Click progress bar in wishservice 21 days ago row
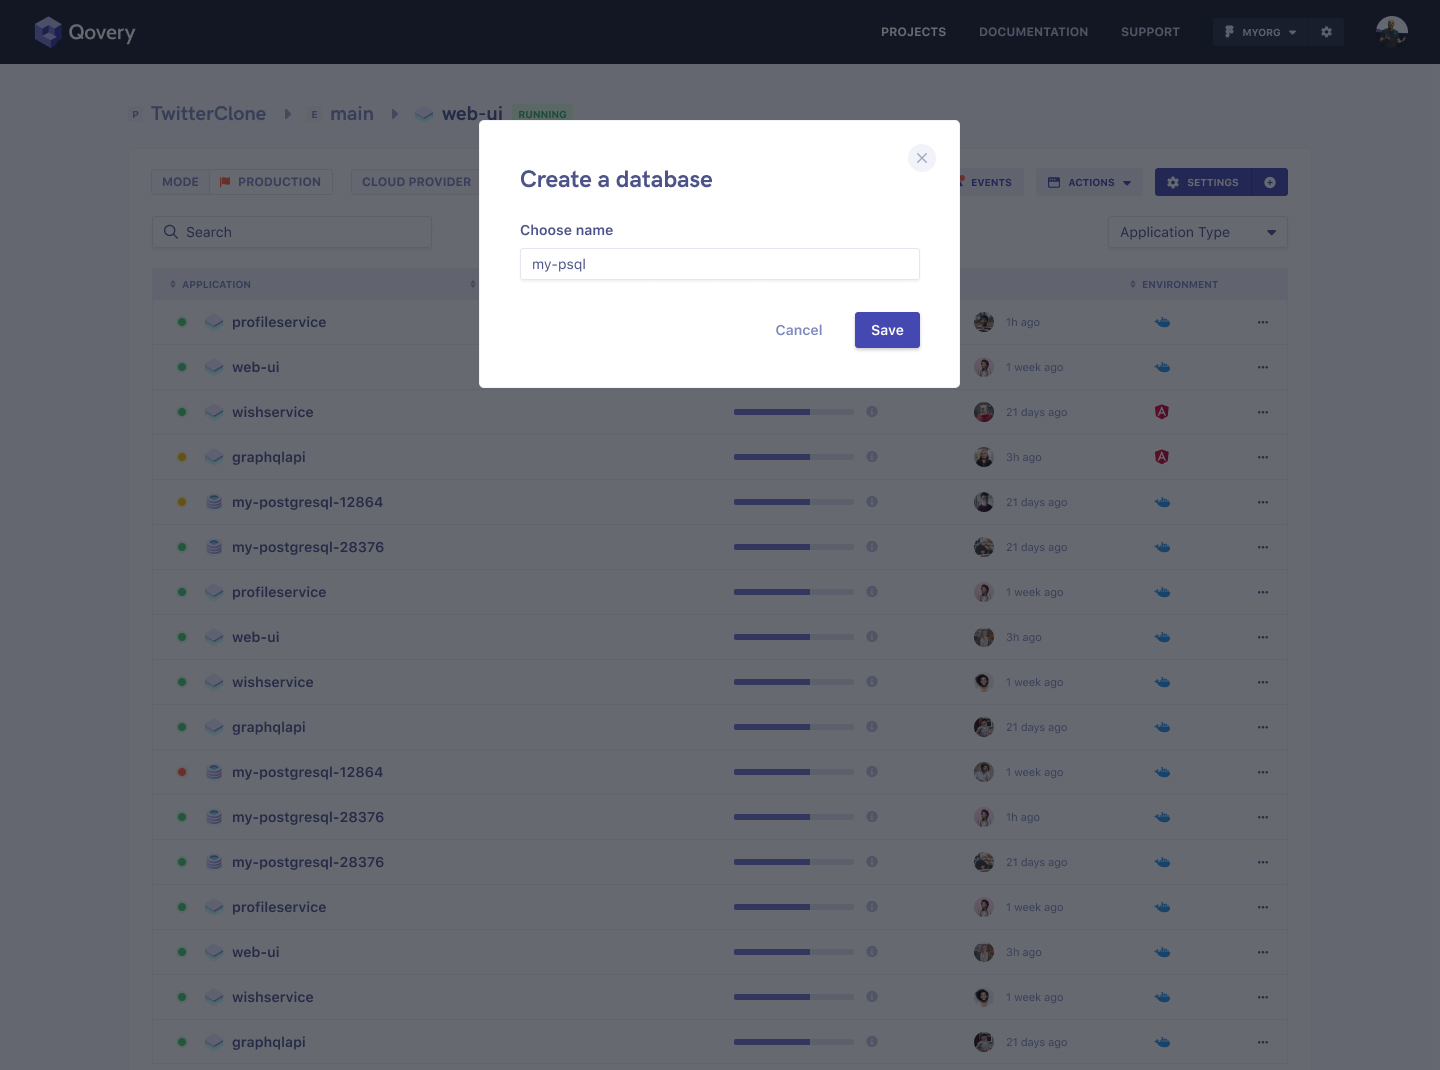This screenshot has height=1070, width=1440. pos(794,412)
